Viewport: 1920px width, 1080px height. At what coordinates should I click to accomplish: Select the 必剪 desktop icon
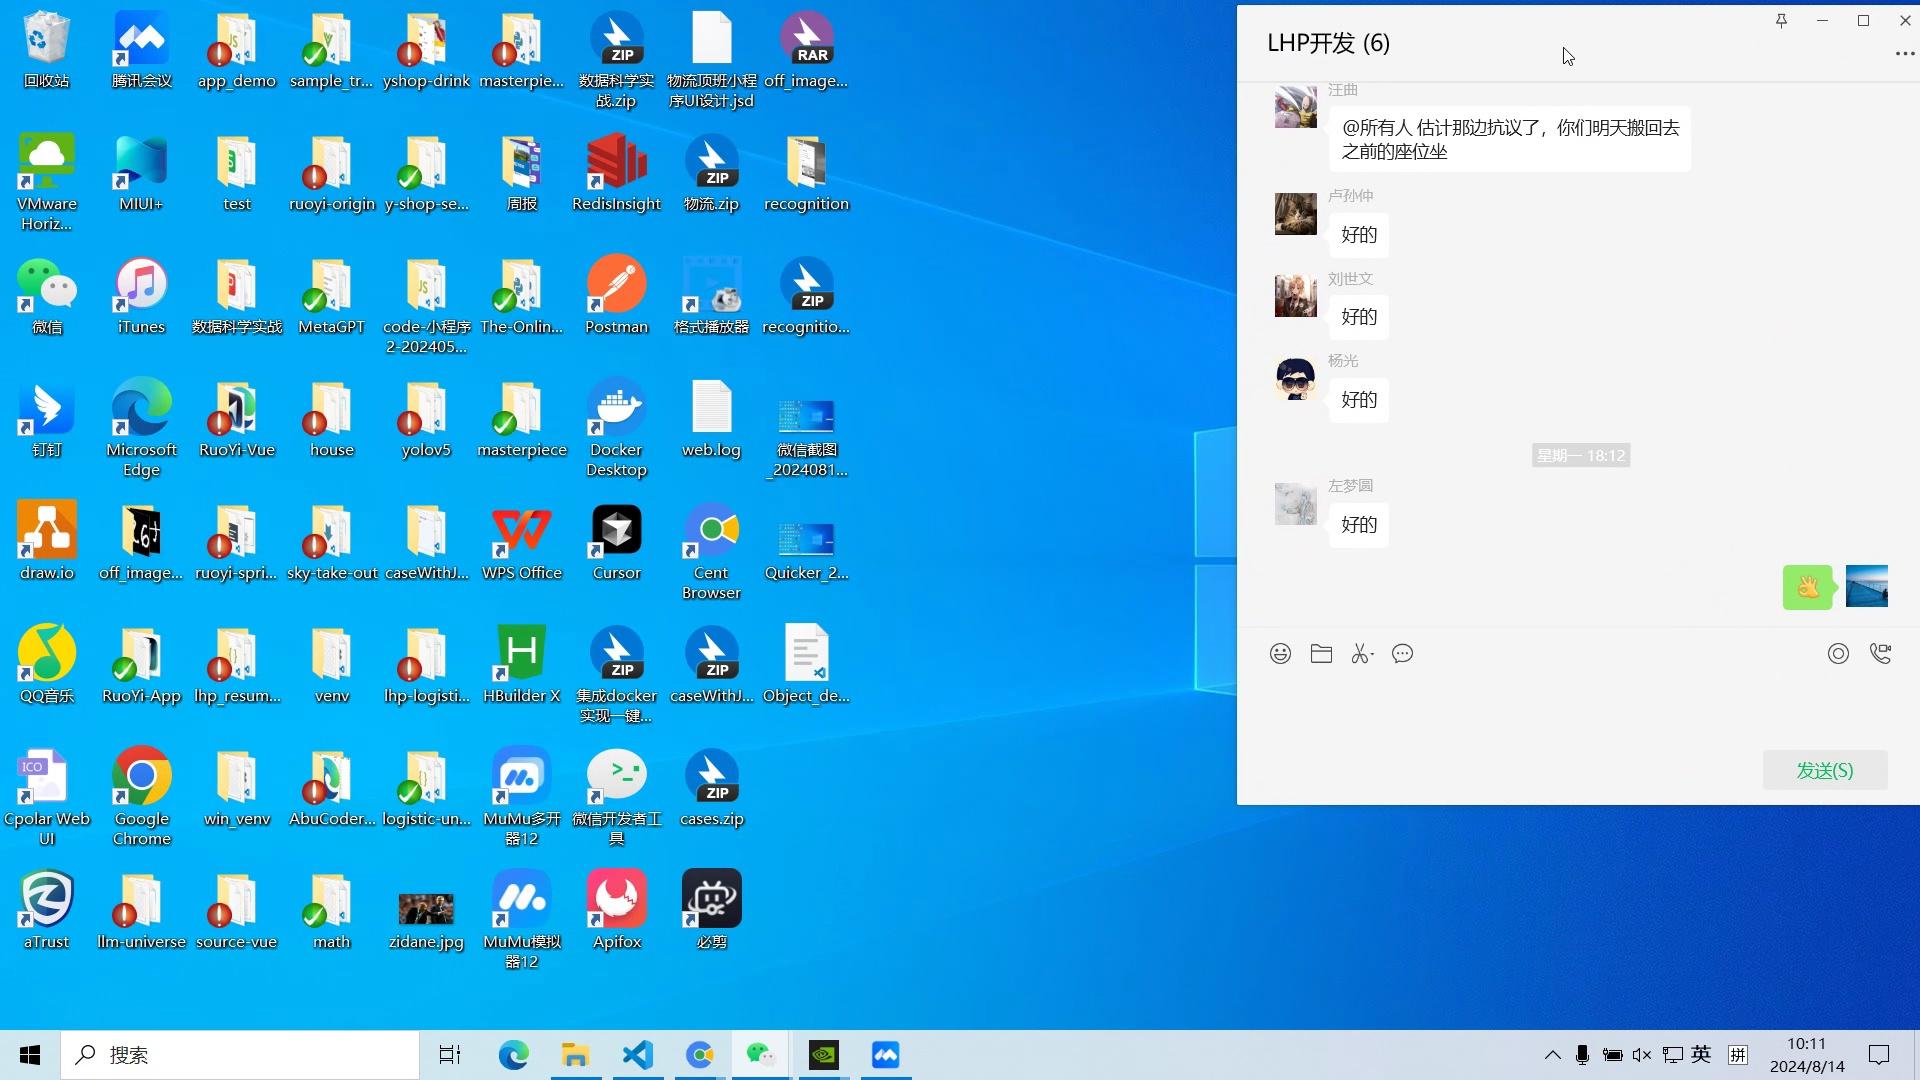click(x=711, y=911)
